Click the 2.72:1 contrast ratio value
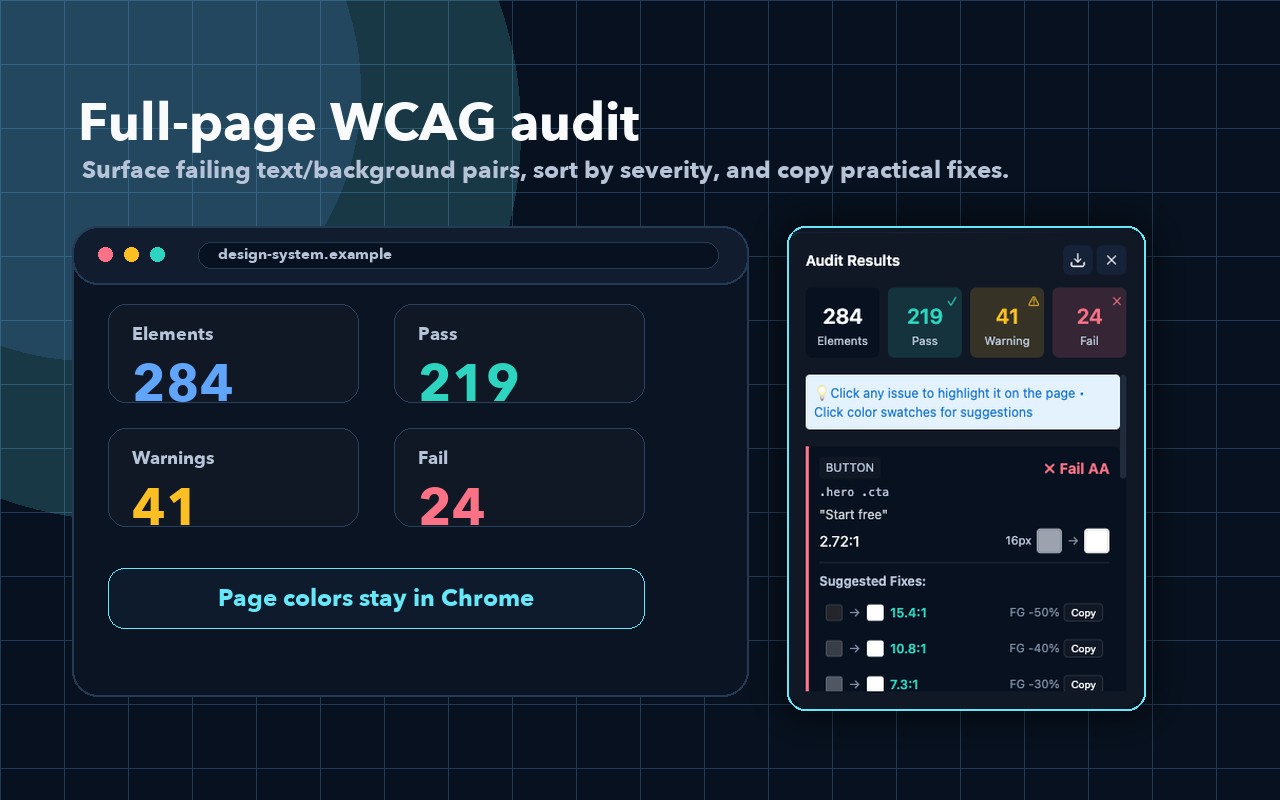Image resolution: width=1280 pixels, height=800 pixels. coord(840,542)
